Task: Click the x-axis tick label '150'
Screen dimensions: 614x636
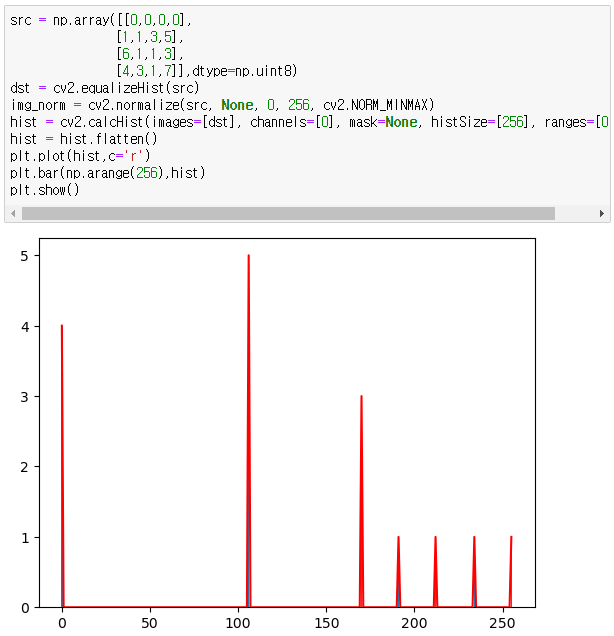Action: click(326, 623)
